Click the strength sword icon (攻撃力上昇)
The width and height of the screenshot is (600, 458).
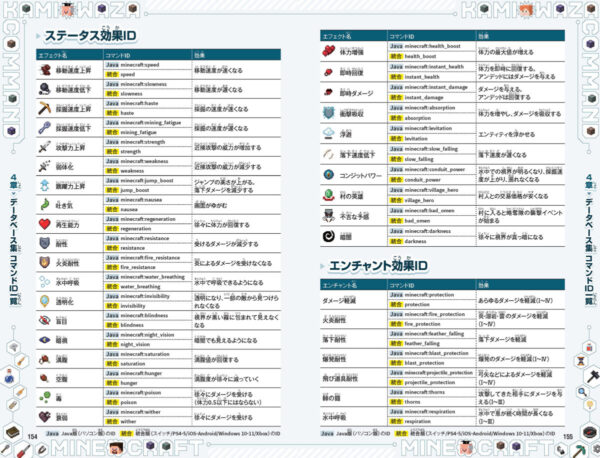(46, 144)
